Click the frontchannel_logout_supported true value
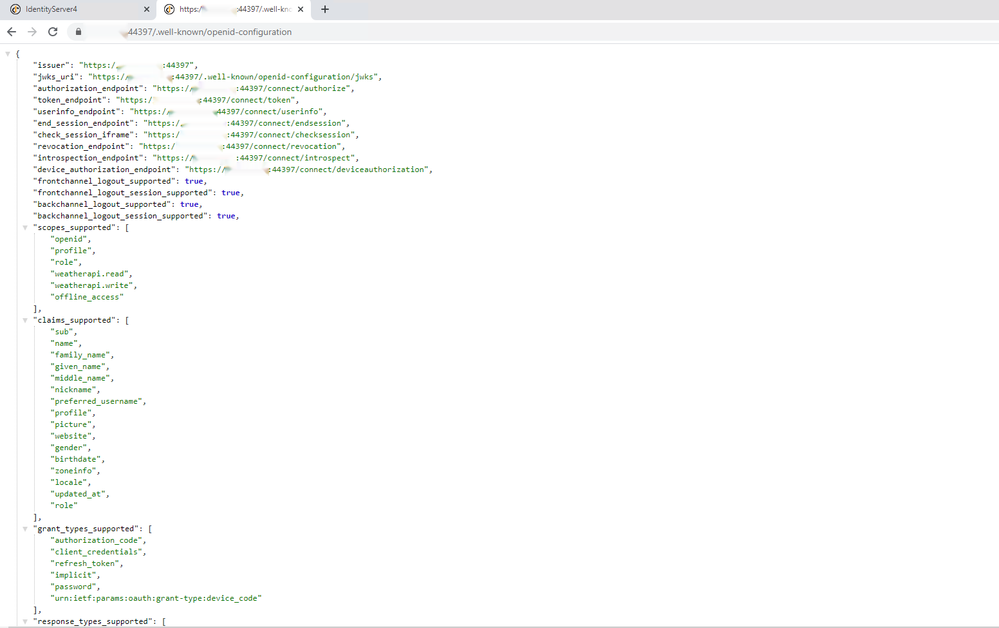999x628 pixels. [x=194, y=181]
